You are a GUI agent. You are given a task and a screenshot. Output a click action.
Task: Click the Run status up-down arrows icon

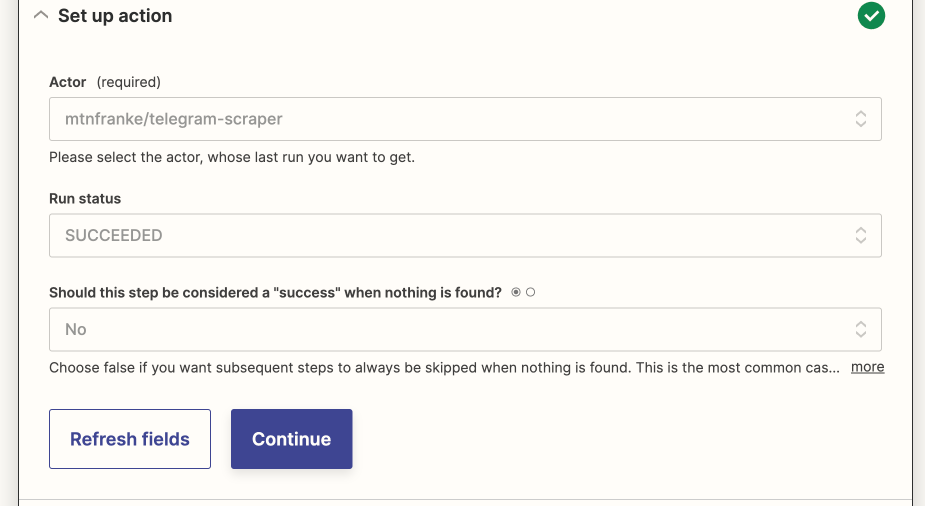861,235
